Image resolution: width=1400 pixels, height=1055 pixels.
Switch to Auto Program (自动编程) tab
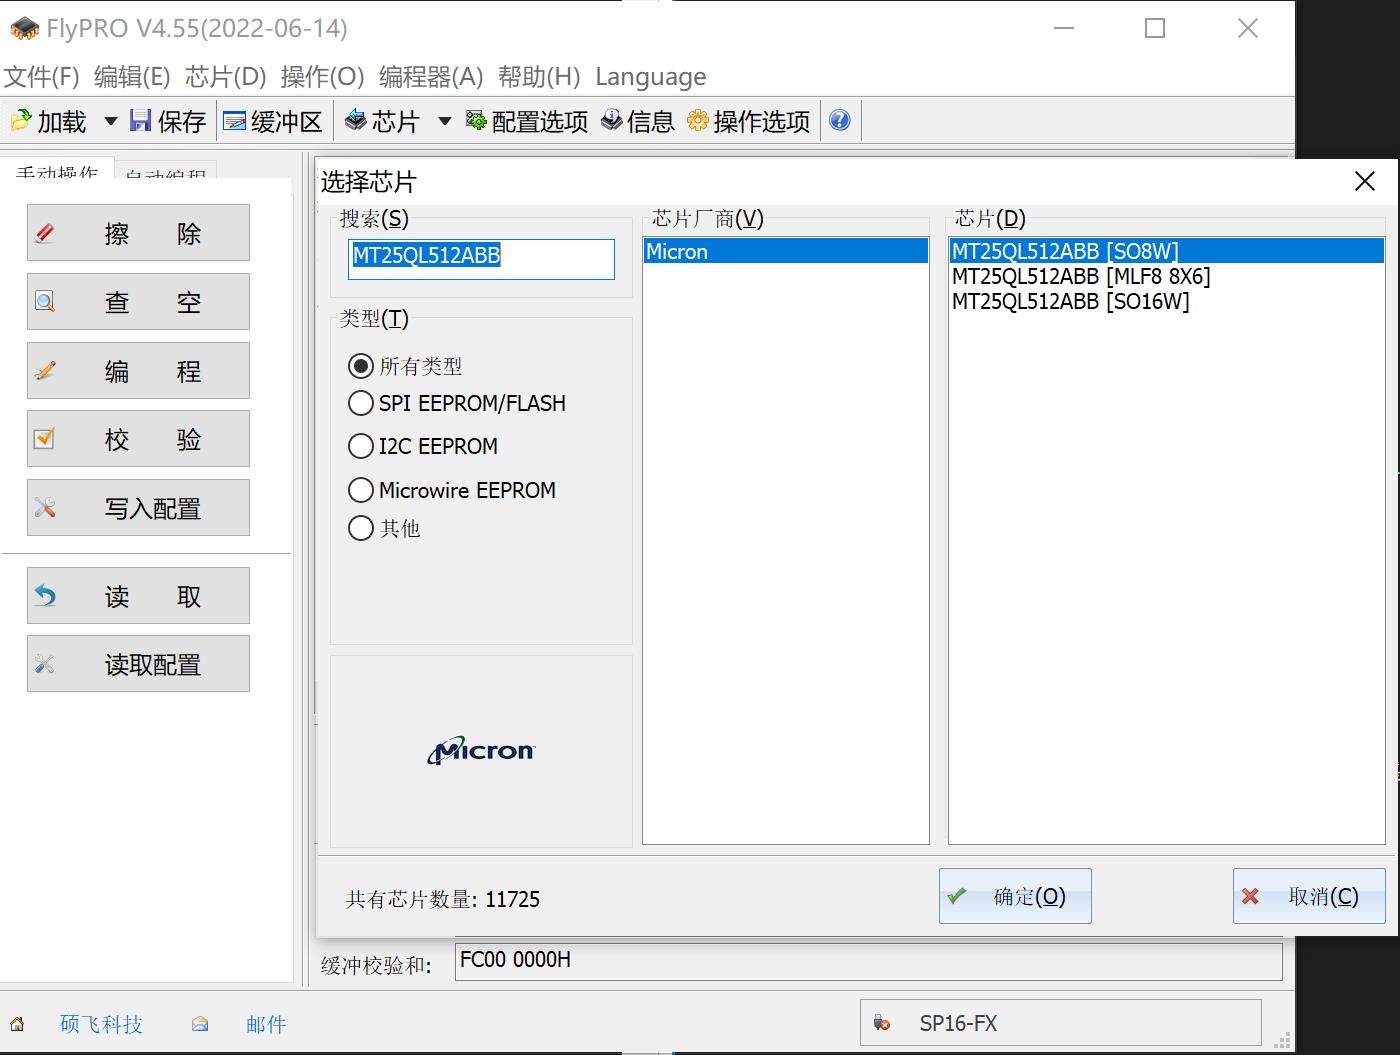pos(166,173)
